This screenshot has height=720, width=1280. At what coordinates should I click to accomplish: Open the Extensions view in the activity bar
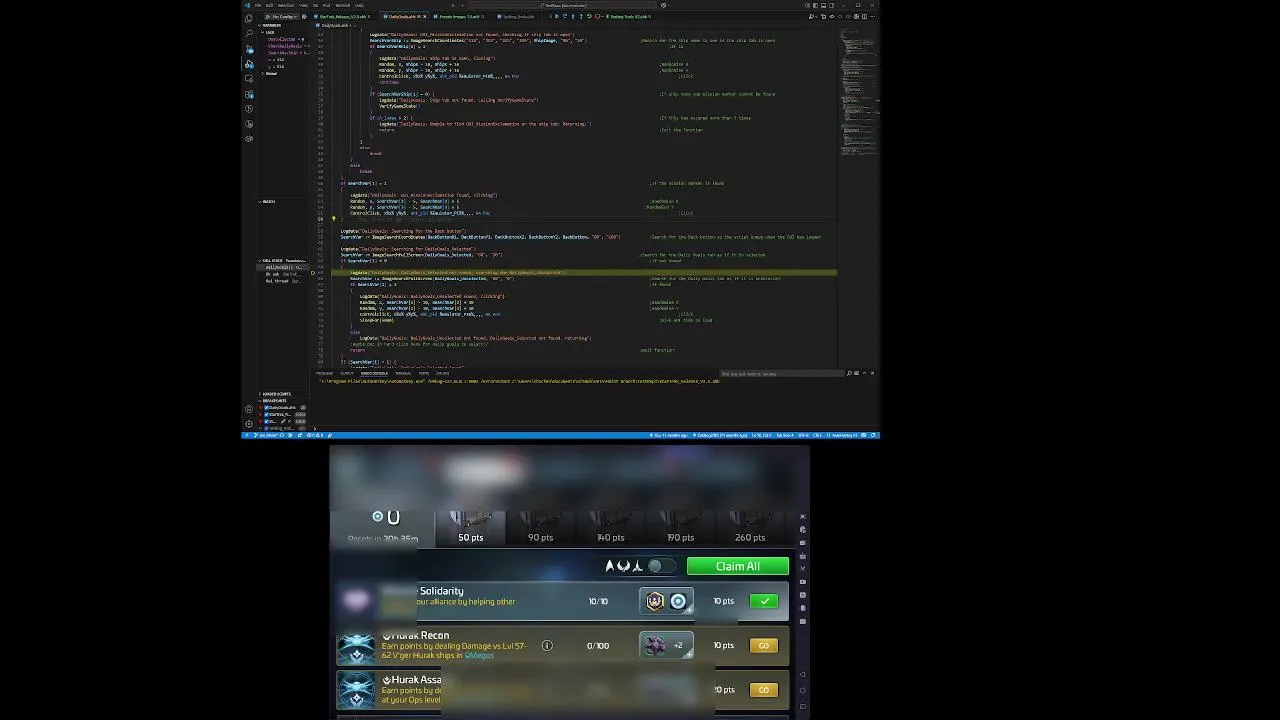coord(249,94)
